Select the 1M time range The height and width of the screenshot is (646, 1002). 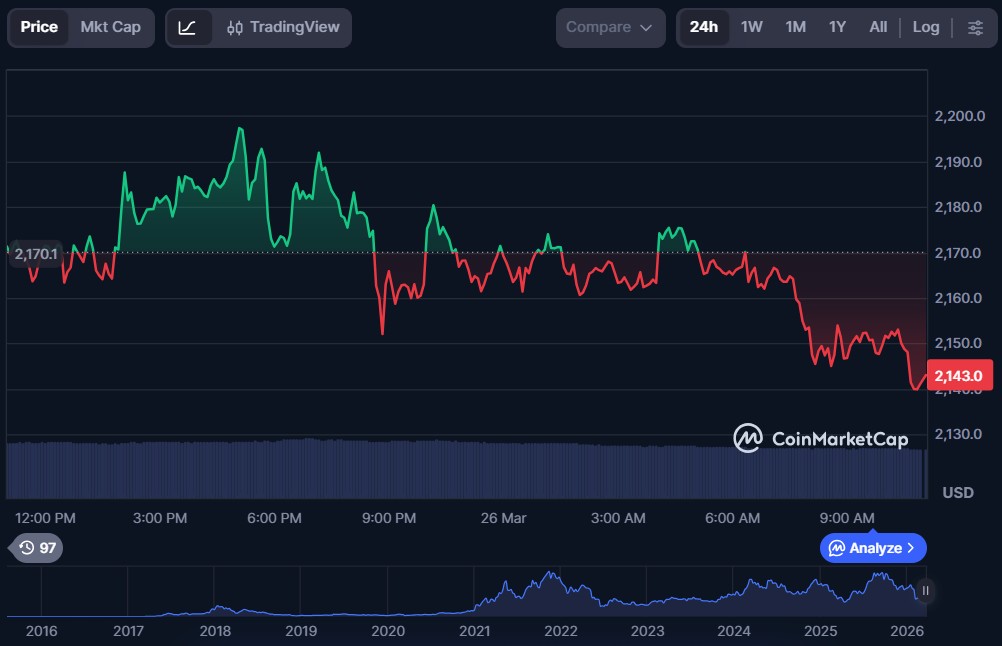tap(795, 28)
